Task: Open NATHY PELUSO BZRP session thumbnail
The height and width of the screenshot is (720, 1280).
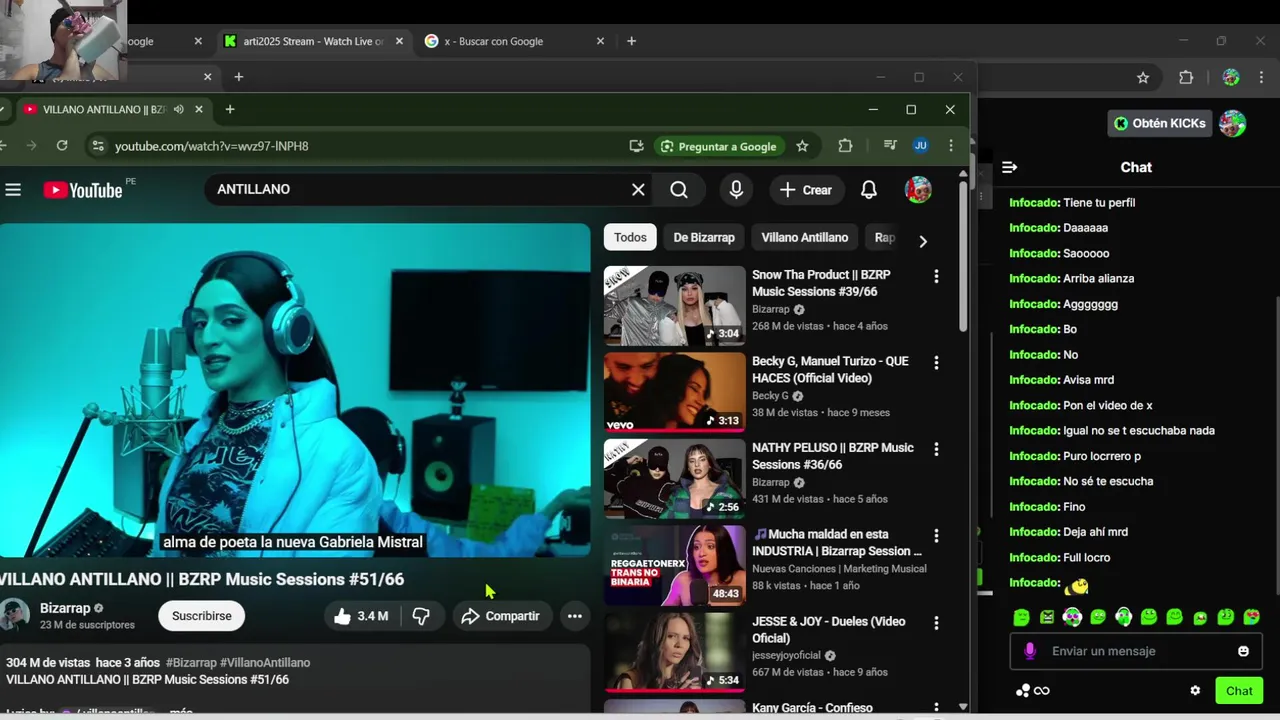Action: 674,478
